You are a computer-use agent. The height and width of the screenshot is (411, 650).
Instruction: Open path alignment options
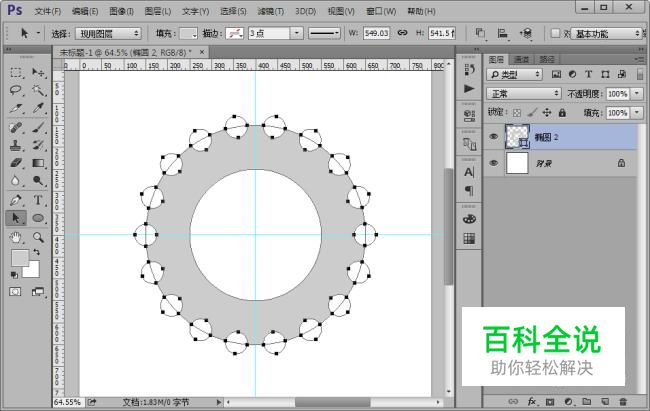tap(502, 33)
